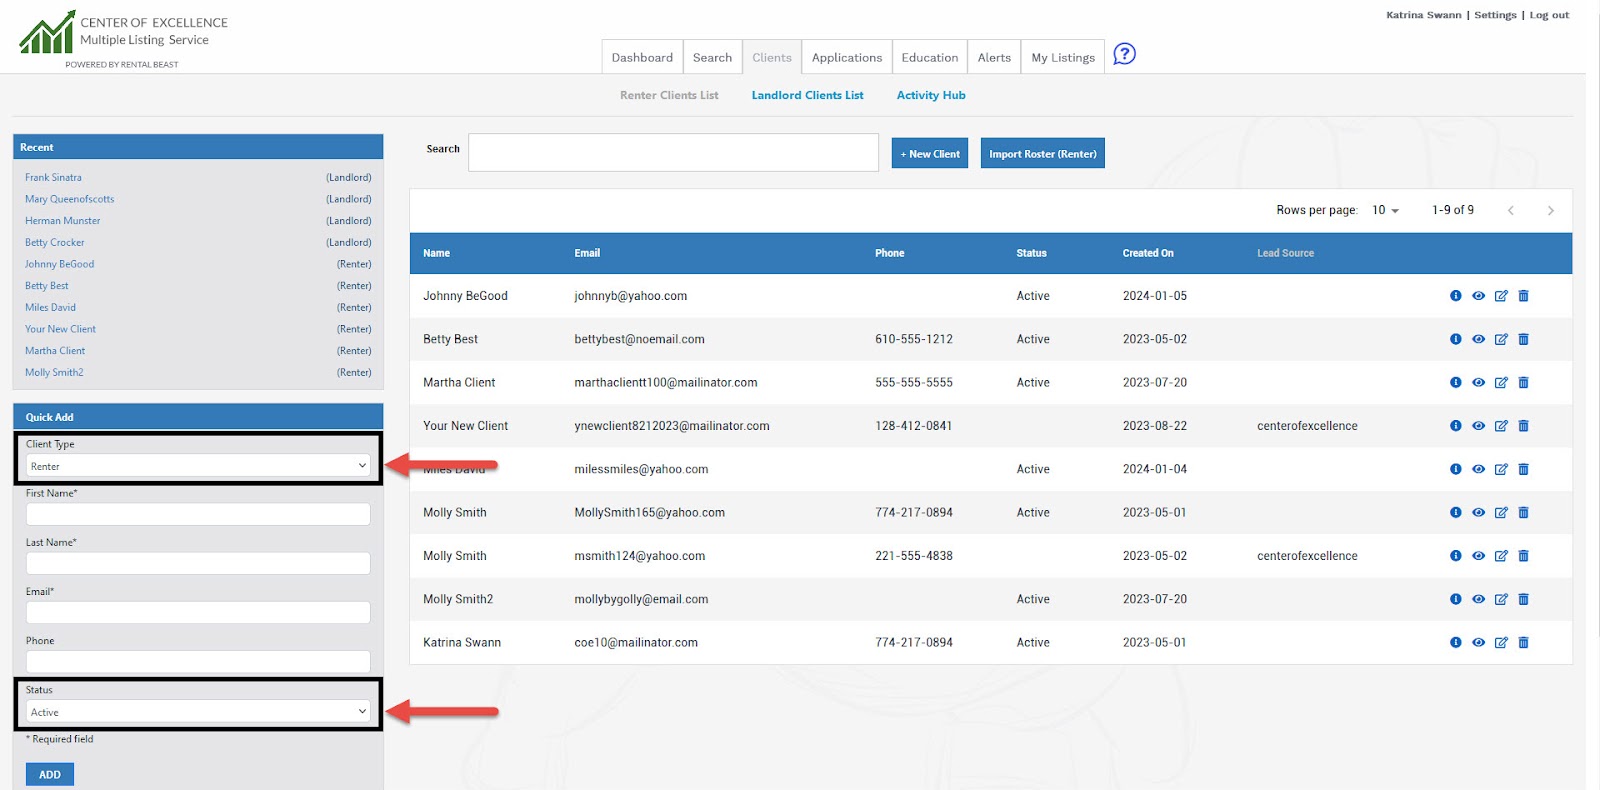Open the Dashboard tab
Screen dimensions: 1600x790
(x=642, y=57)
